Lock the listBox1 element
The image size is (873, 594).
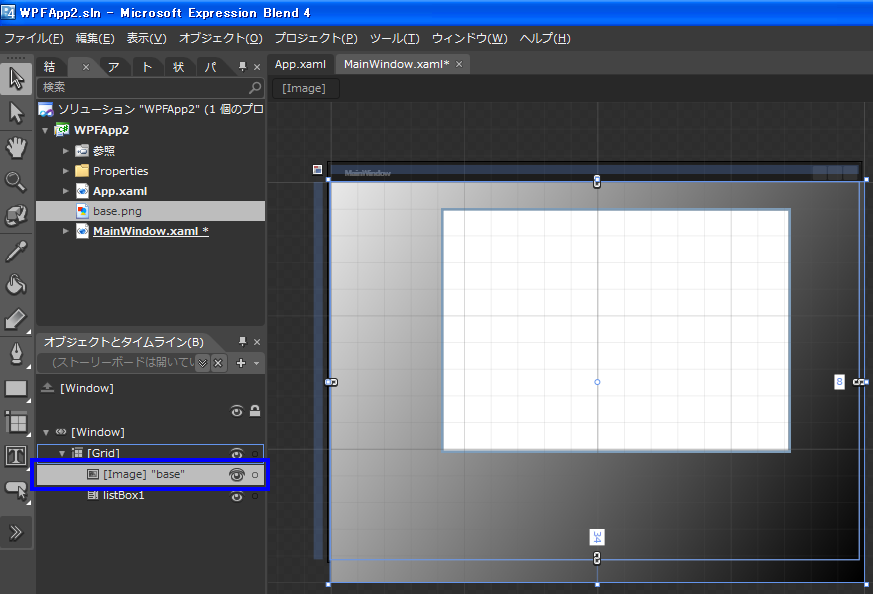(x=255, y=496)
